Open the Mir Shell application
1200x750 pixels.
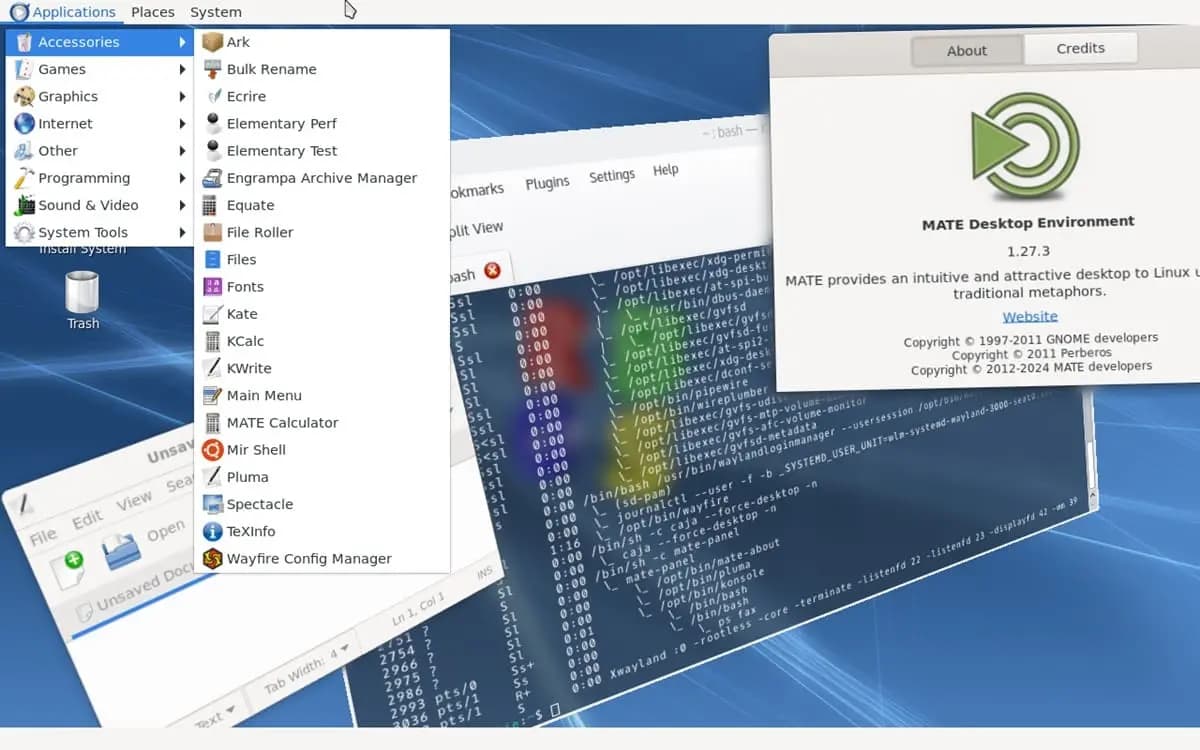pyautogui.click(x=256, y=450)
